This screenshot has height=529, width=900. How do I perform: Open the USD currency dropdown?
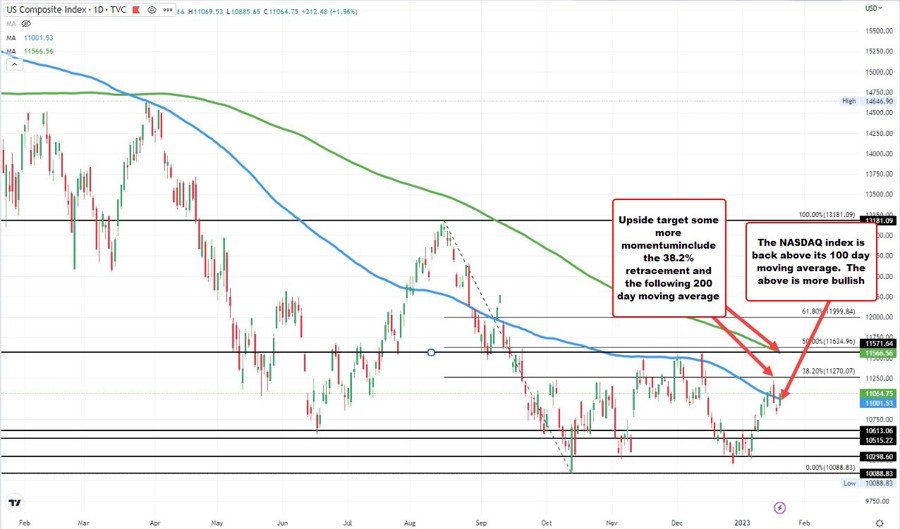tap(874, 8)
